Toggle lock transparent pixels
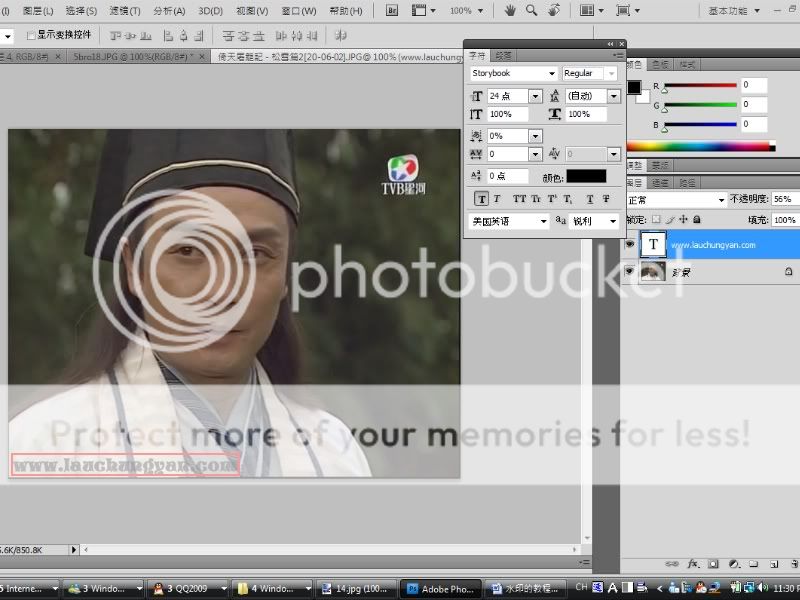The width and height of the screenshot is (800, 600). [x=656, y=220]
